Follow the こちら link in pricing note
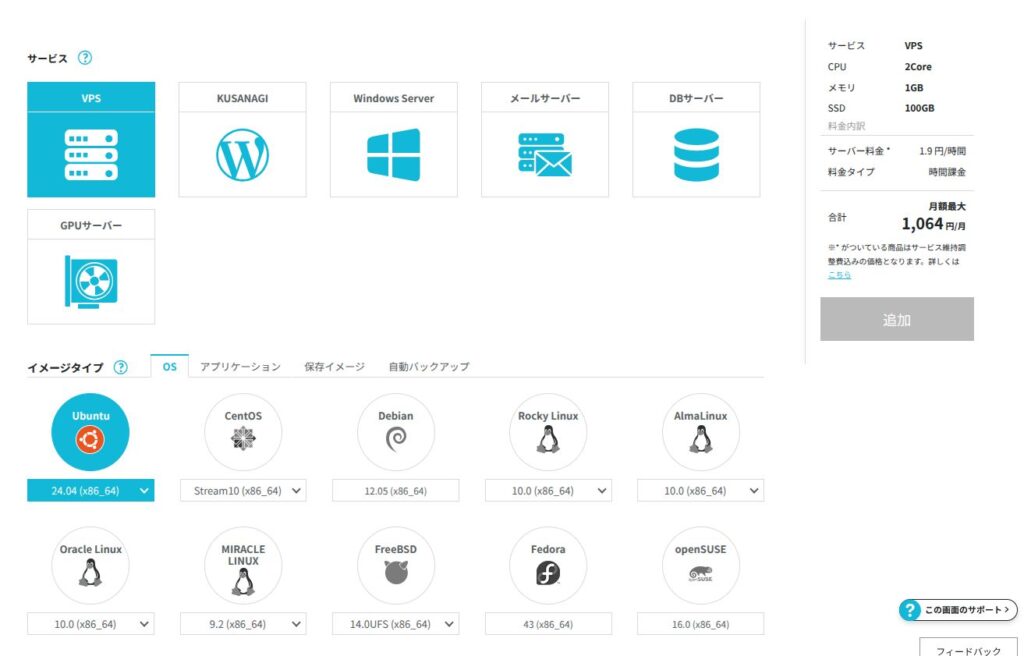 coord(839,275)
